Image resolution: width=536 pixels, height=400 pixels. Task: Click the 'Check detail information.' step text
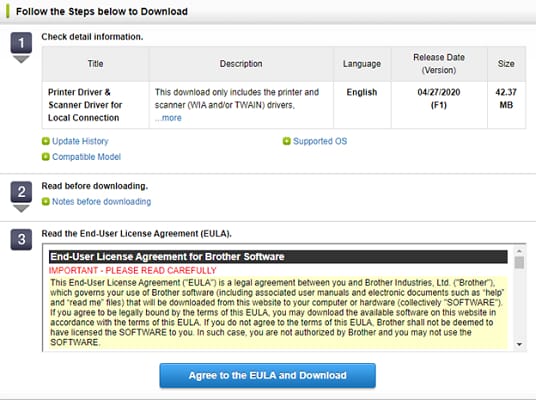pyautogui.click(x=92, y=37)
